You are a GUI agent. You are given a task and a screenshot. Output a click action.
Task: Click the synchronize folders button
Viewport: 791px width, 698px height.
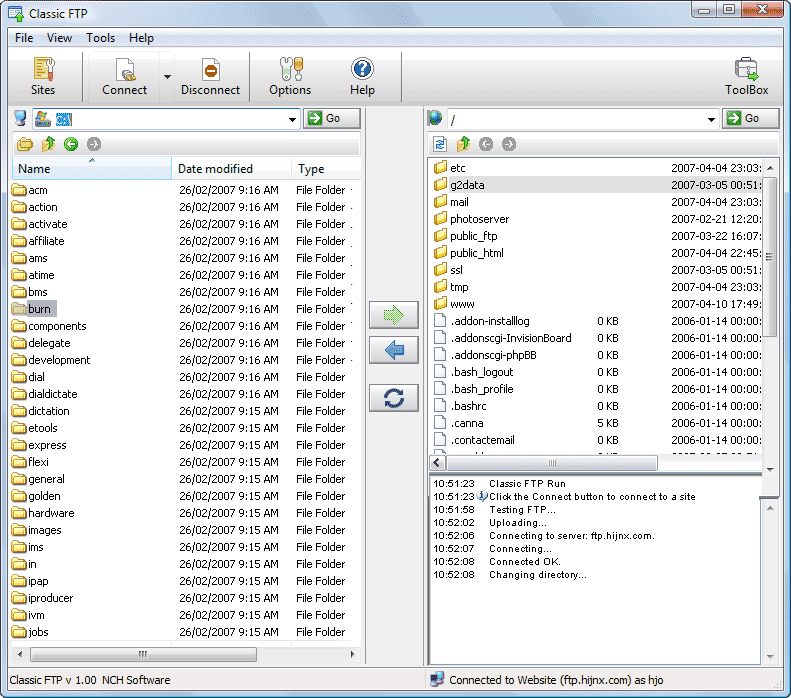[x=393, y=398]
